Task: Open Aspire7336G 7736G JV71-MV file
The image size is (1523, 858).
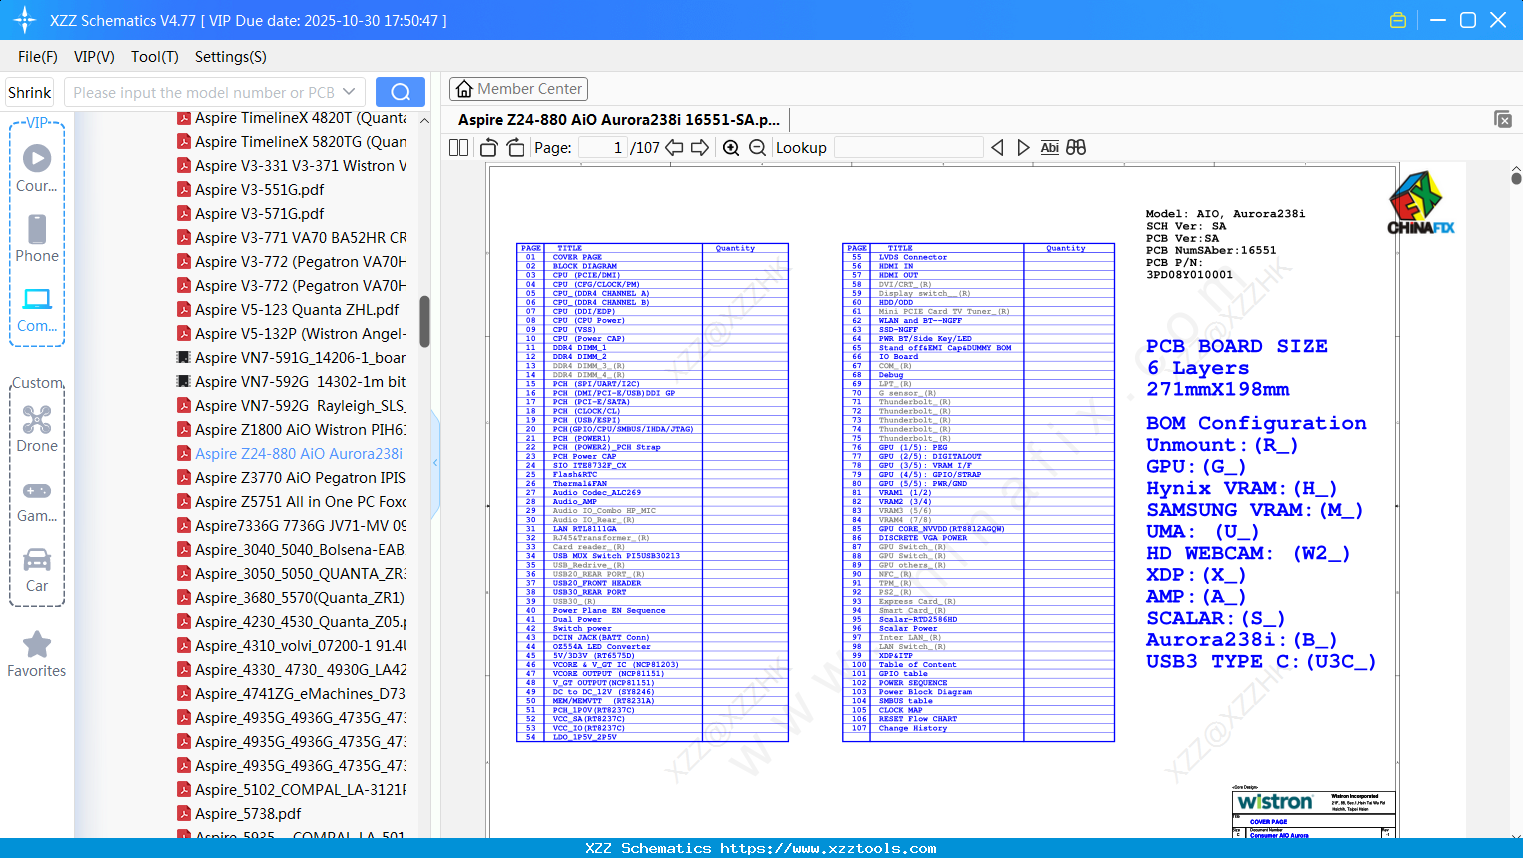Action: pos(300,526)
